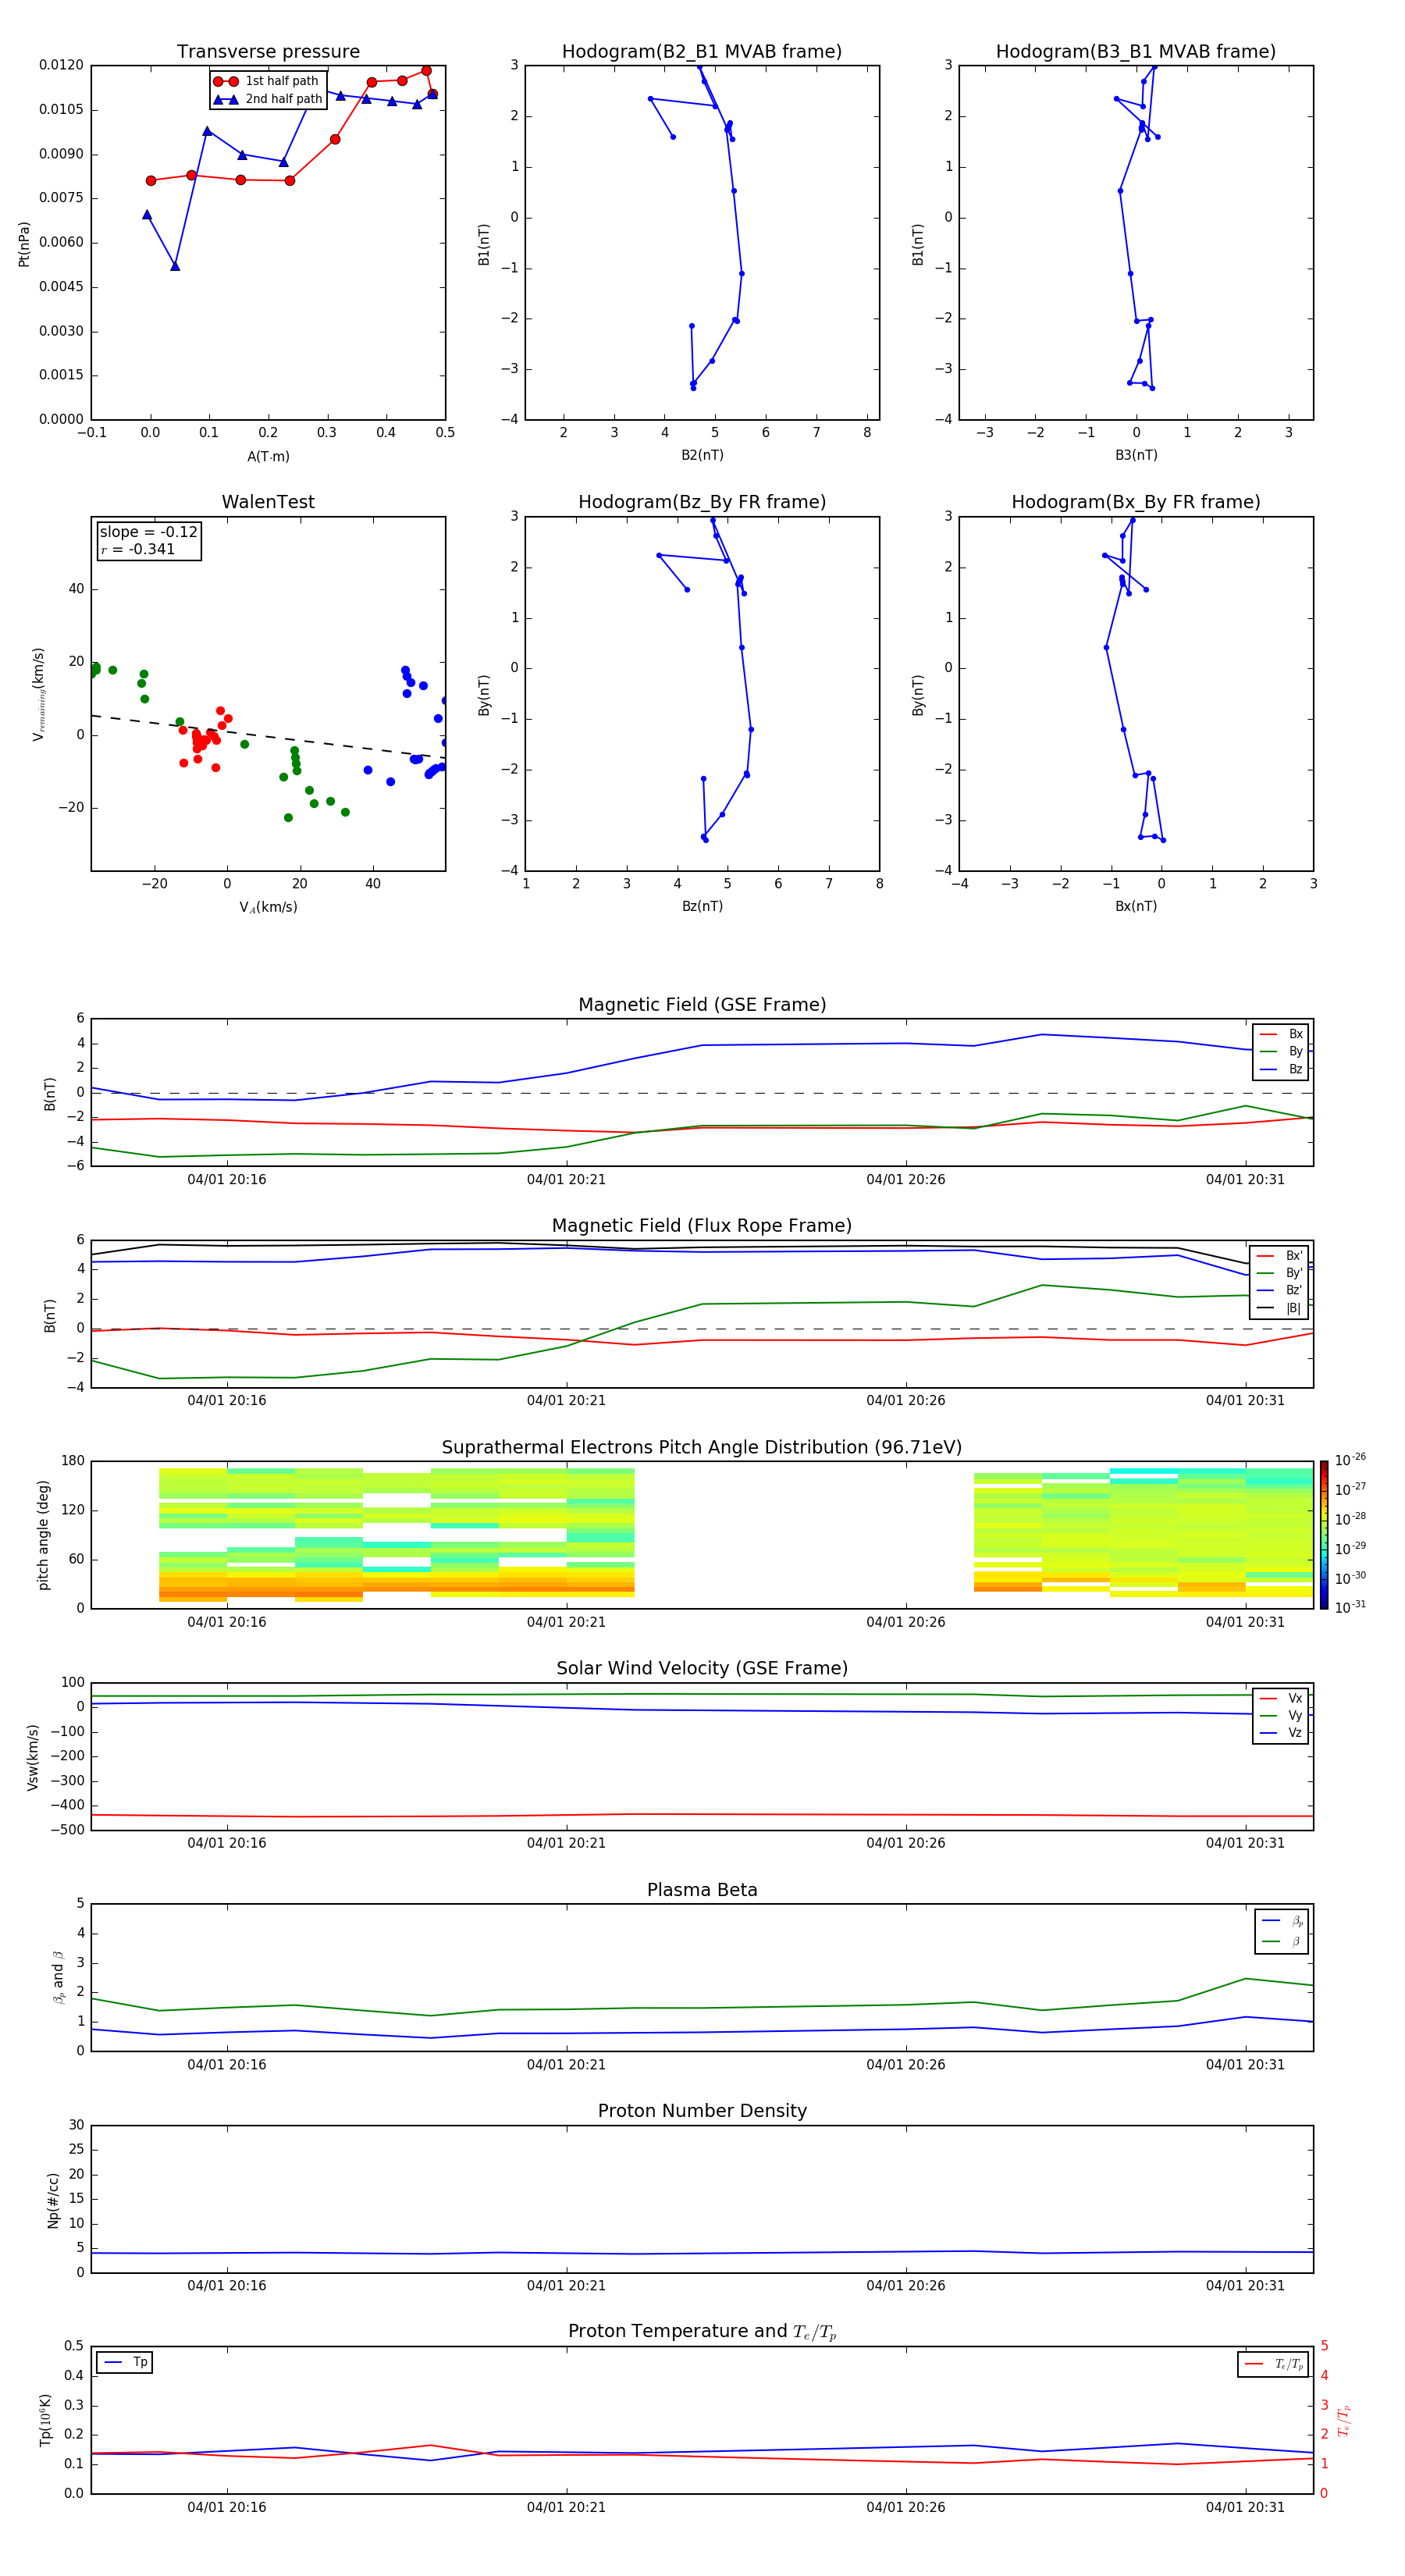
Task: Click the 'Pt(nPa)' y-axis label
Action: (x=24, y=243)
